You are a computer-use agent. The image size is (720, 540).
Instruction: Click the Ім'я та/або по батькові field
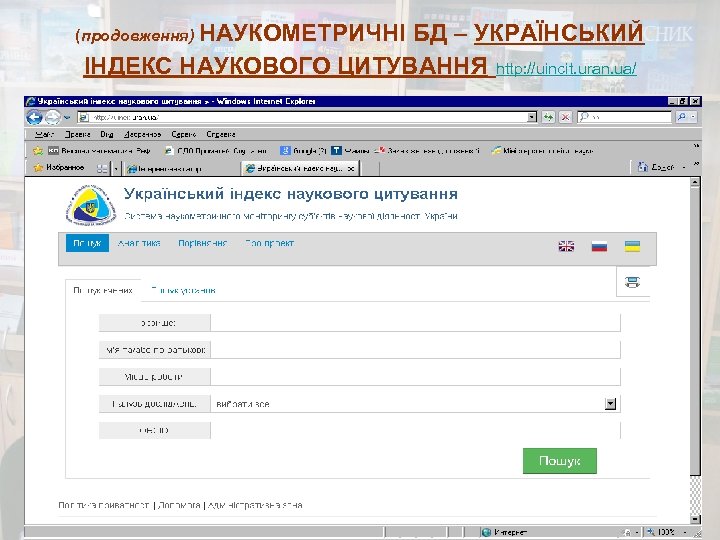[x=415, y=349]
